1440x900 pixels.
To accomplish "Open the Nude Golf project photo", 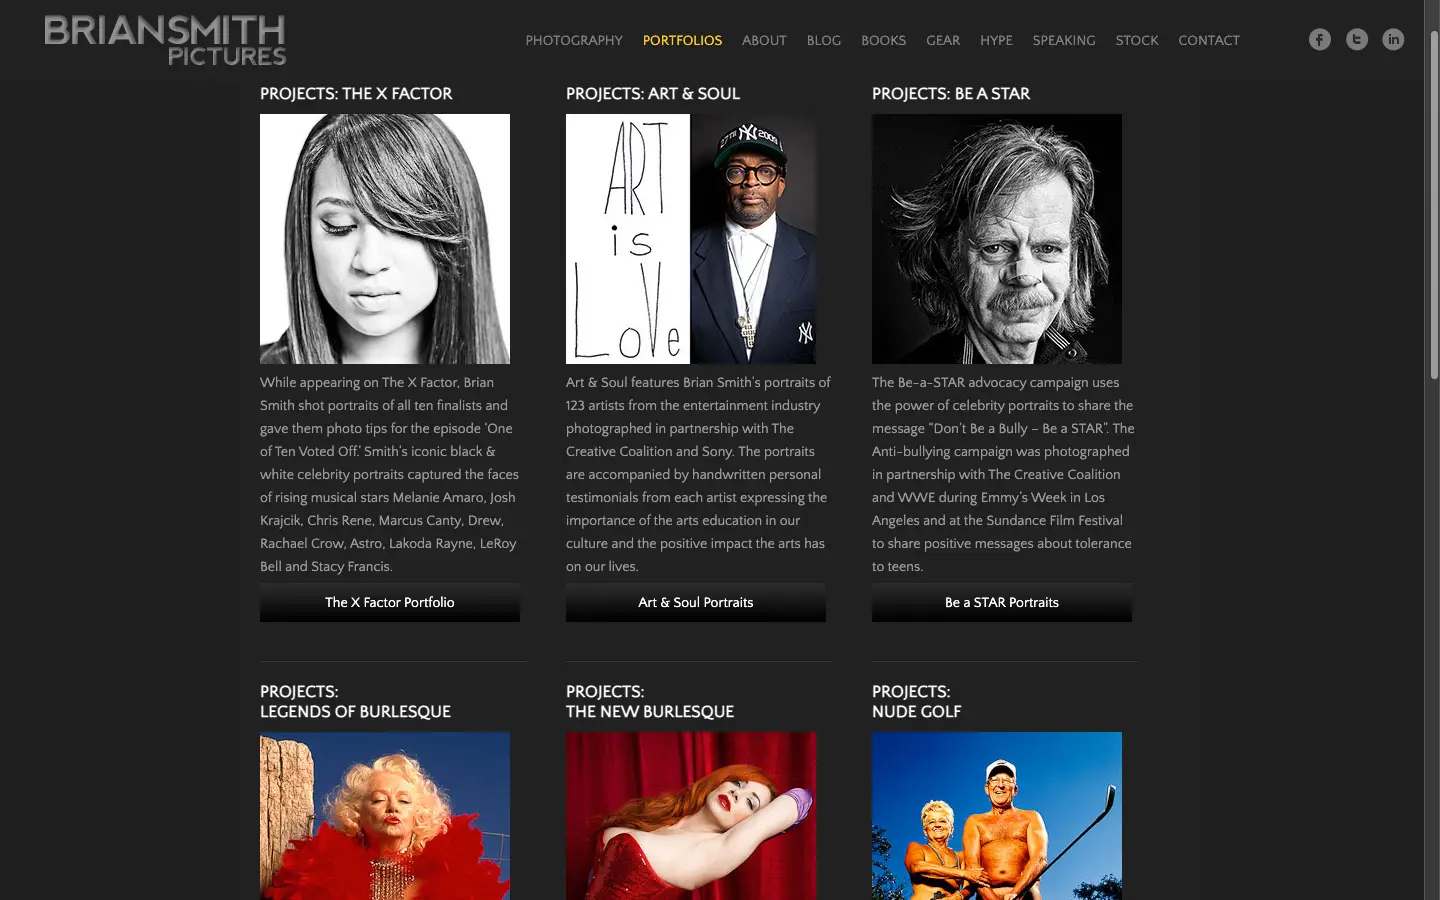I will (997, 816).
